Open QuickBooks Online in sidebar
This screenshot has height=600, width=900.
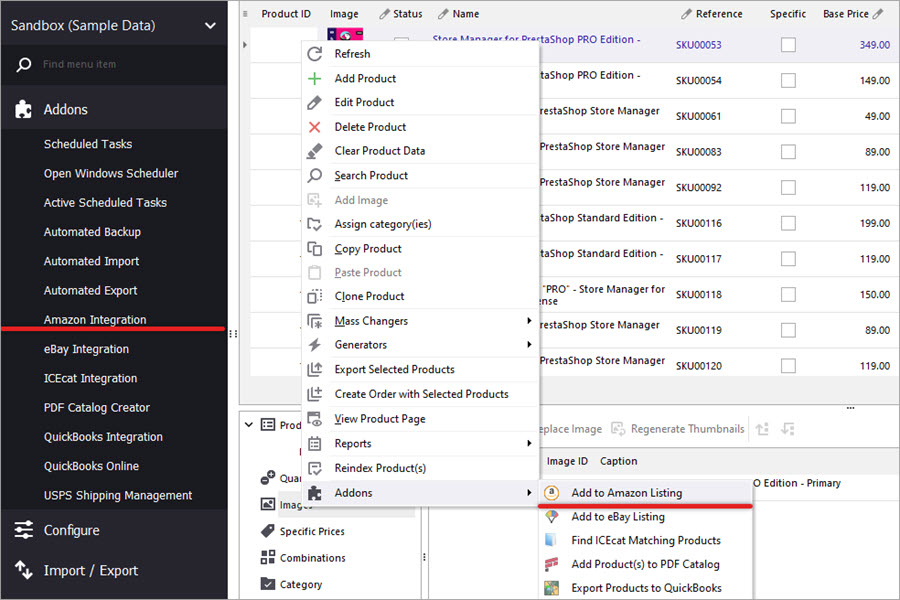[91, 466]
